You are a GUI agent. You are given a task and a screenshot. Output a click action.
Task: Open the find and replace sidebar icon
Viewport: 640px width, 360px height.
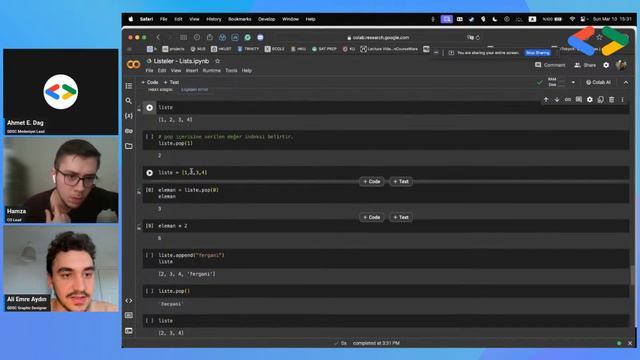coord(129,100)
